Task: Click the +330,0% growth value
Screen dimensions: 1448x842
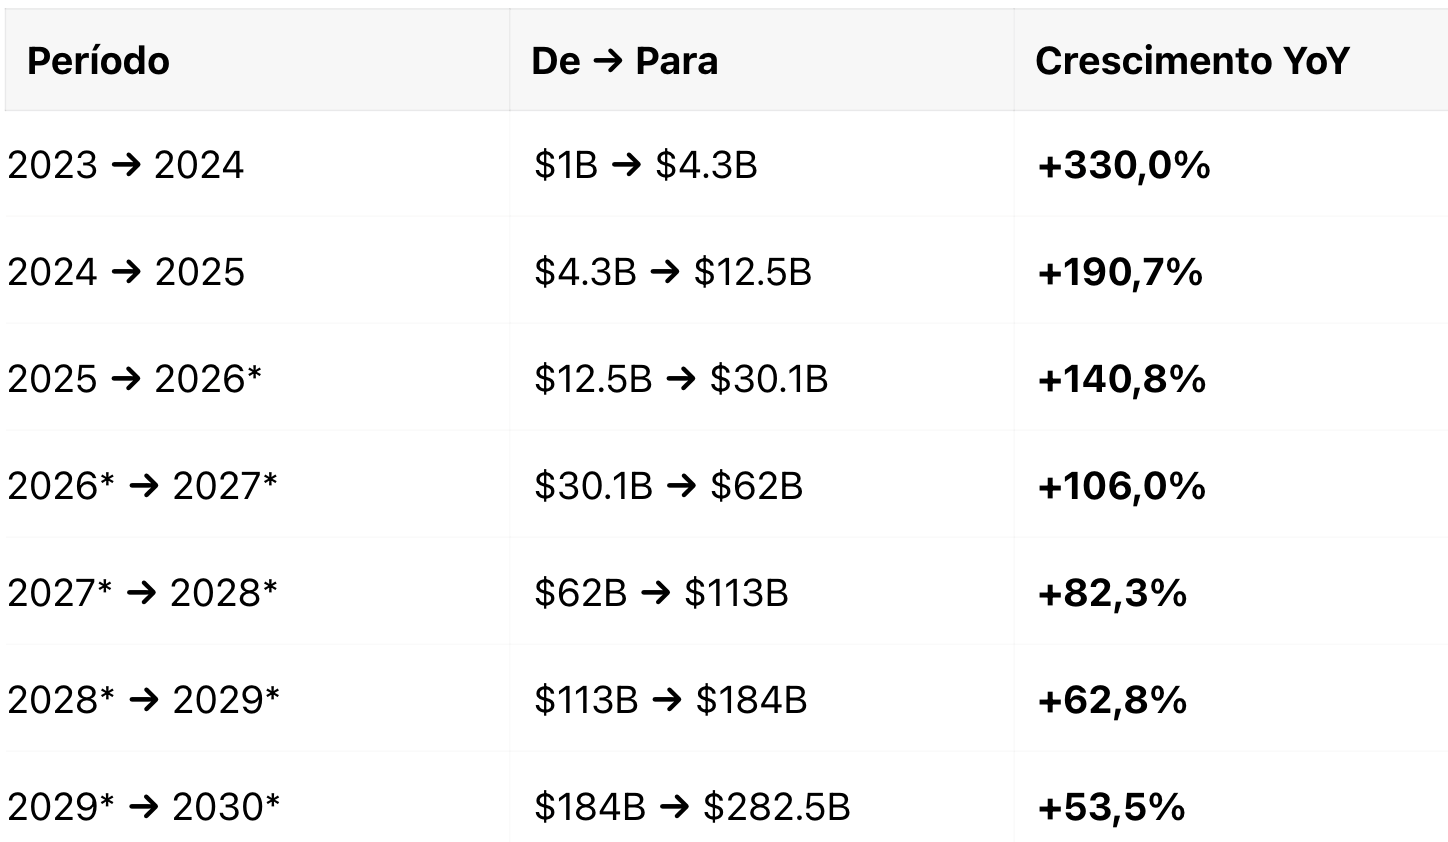Action: pyautogui.click(x=1124, y=165)
